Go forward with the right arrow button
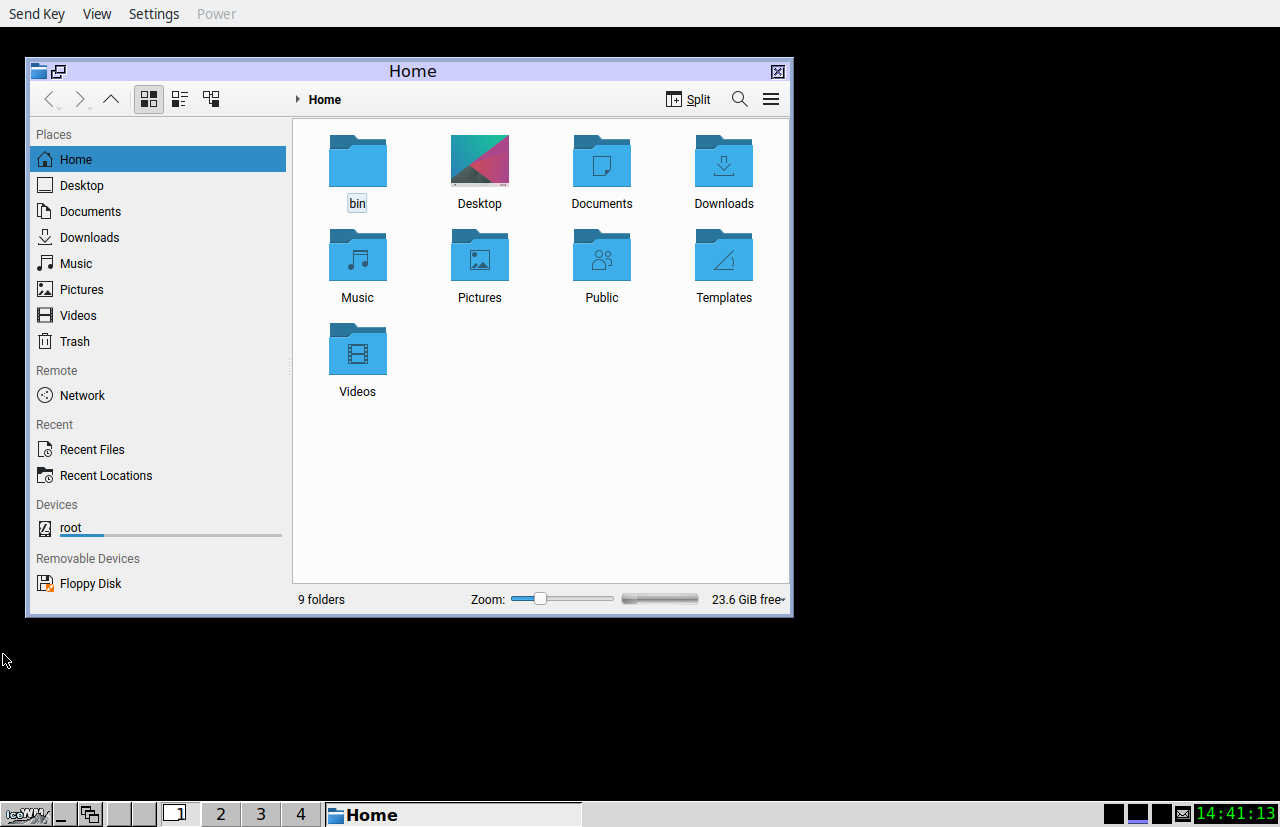Viewport: 1280px width, 827px height. point(81,99)
